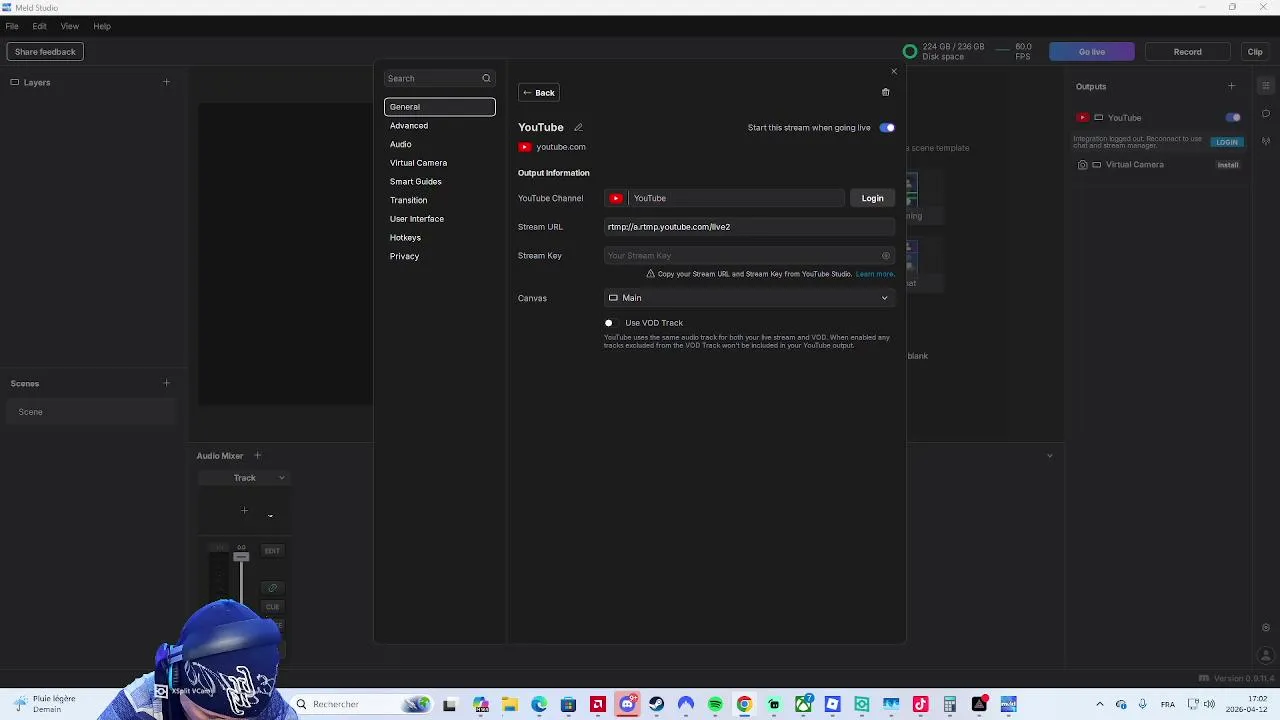Click the CUE button in audio strip

click(x=272, y=607)
